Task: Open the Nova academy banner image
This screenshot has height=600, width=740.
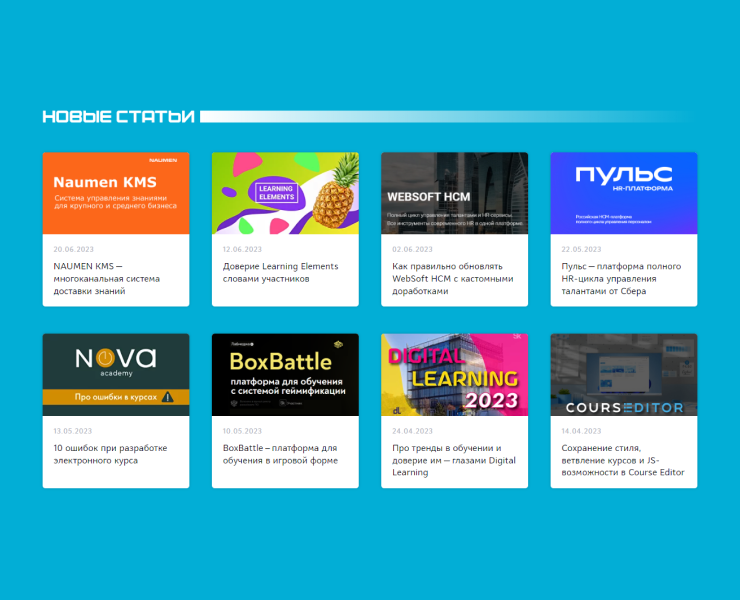Action: [115, 374]
